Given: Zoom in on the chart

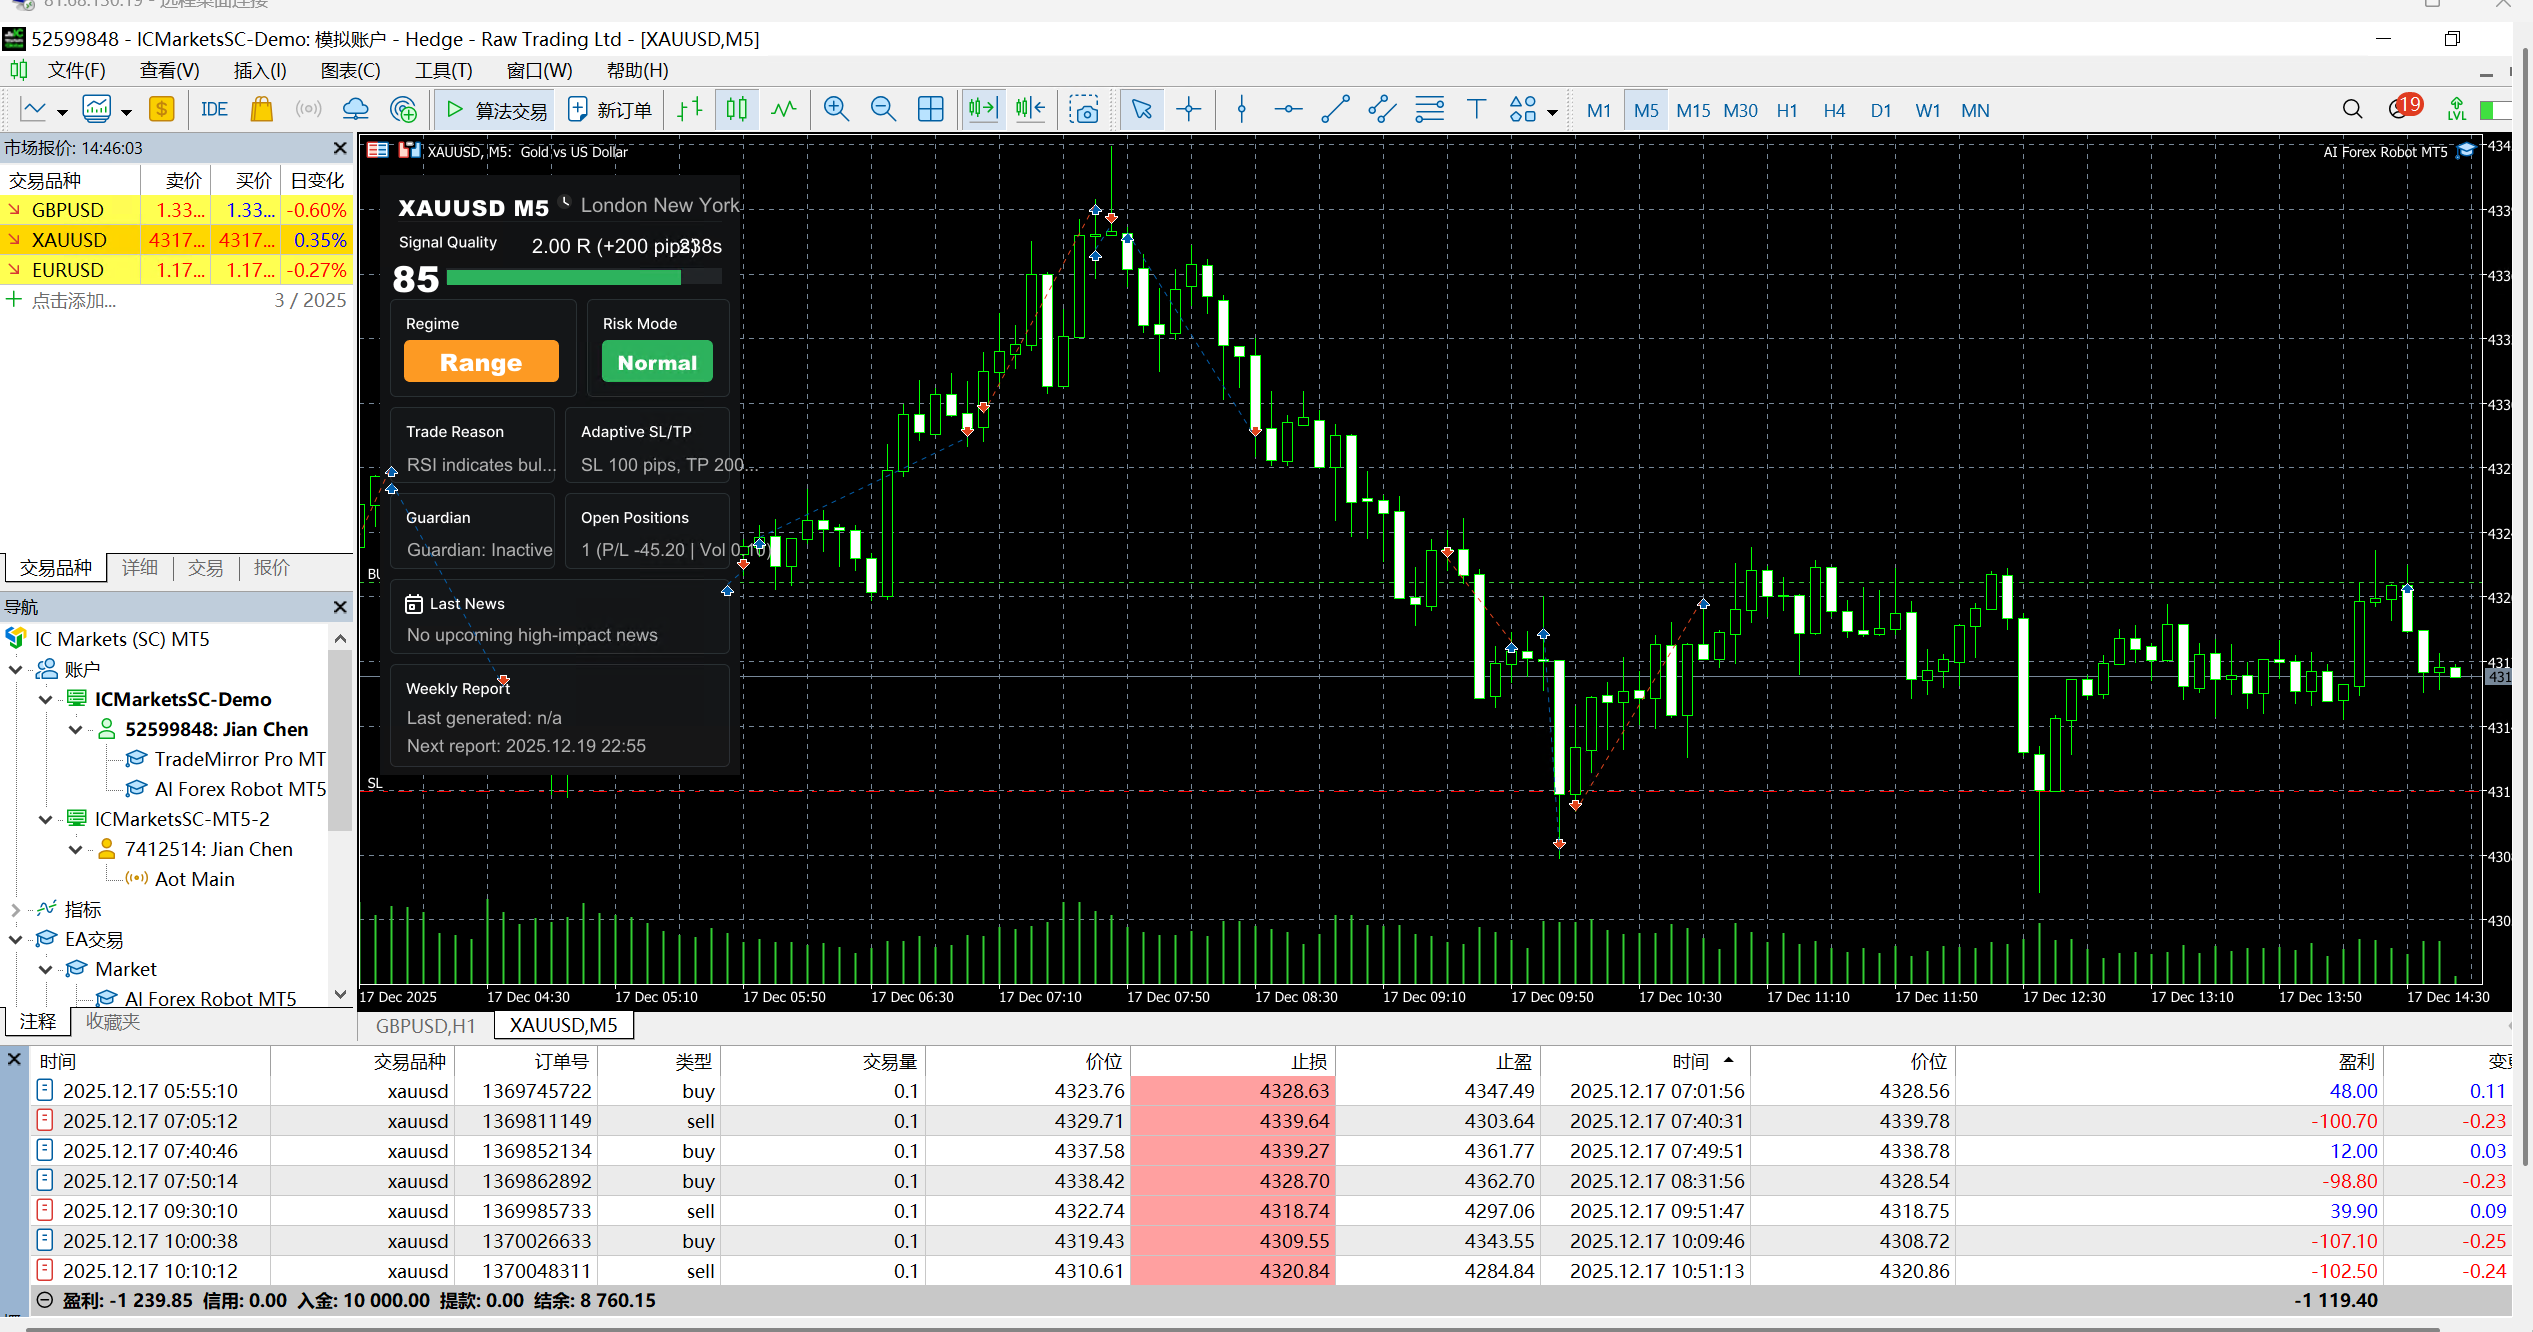Looking at the screenshot, I should pos(836,110).
